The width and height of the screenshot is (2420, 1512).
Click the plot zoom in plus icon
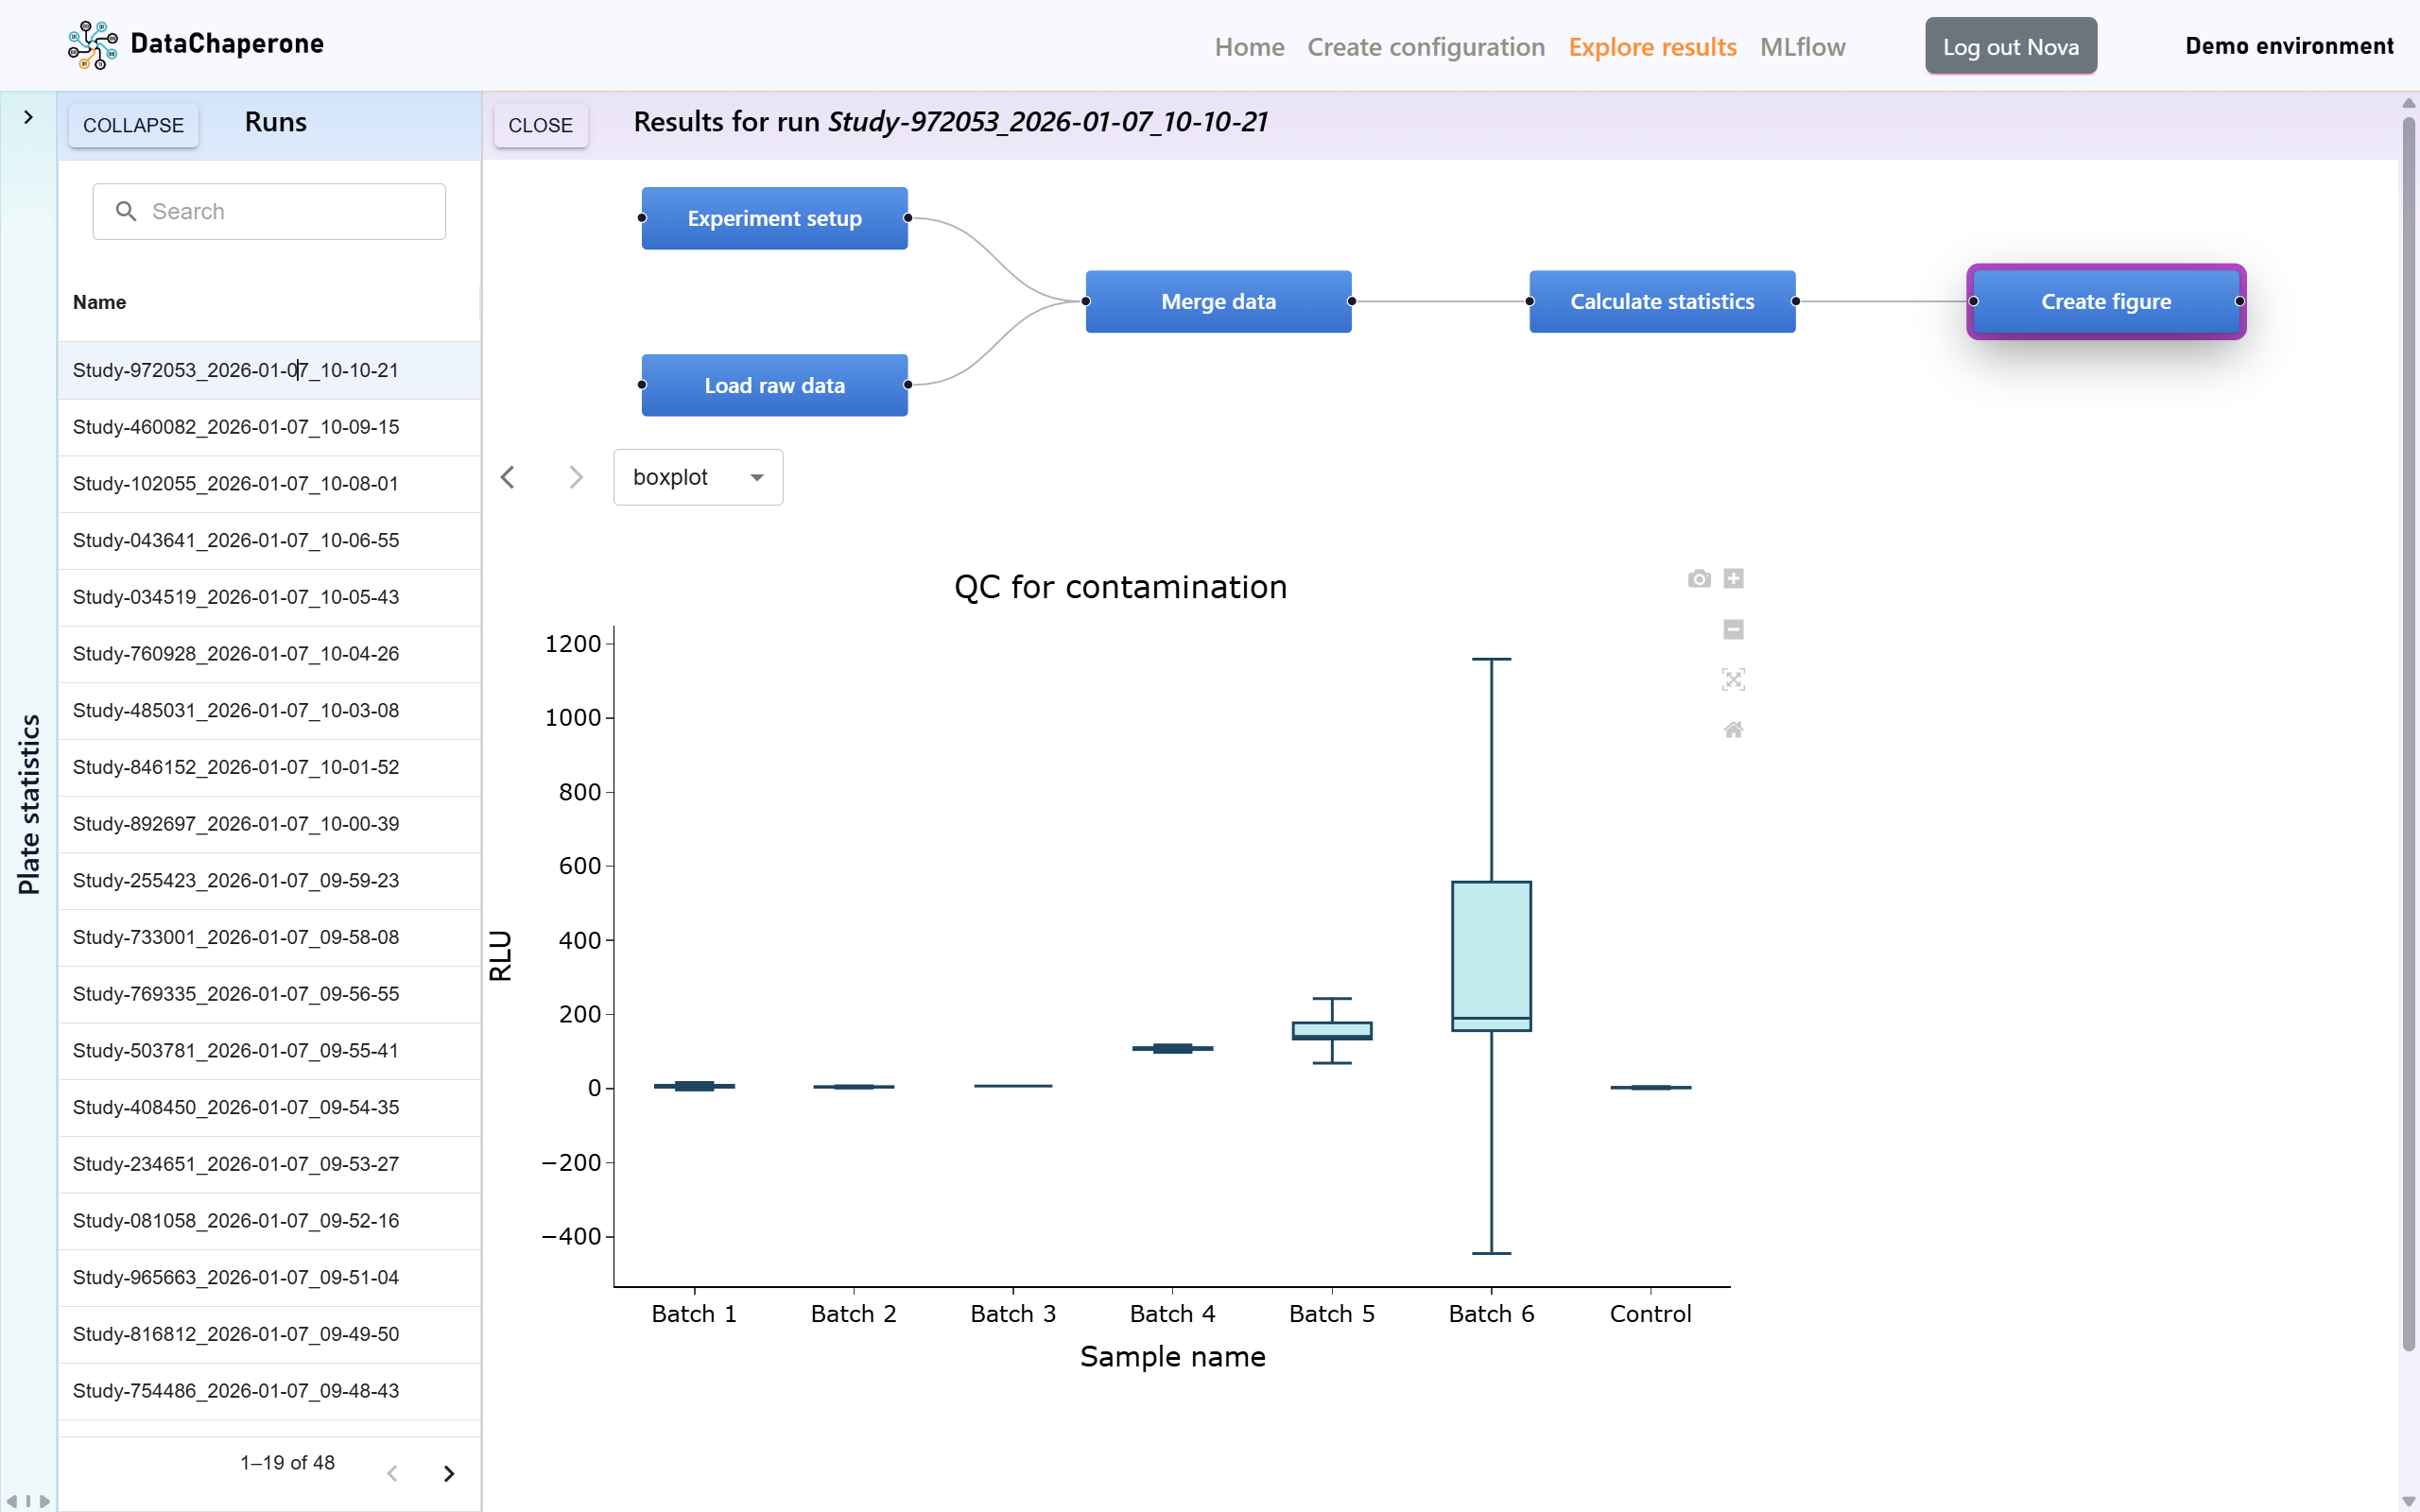(1733, 579)
